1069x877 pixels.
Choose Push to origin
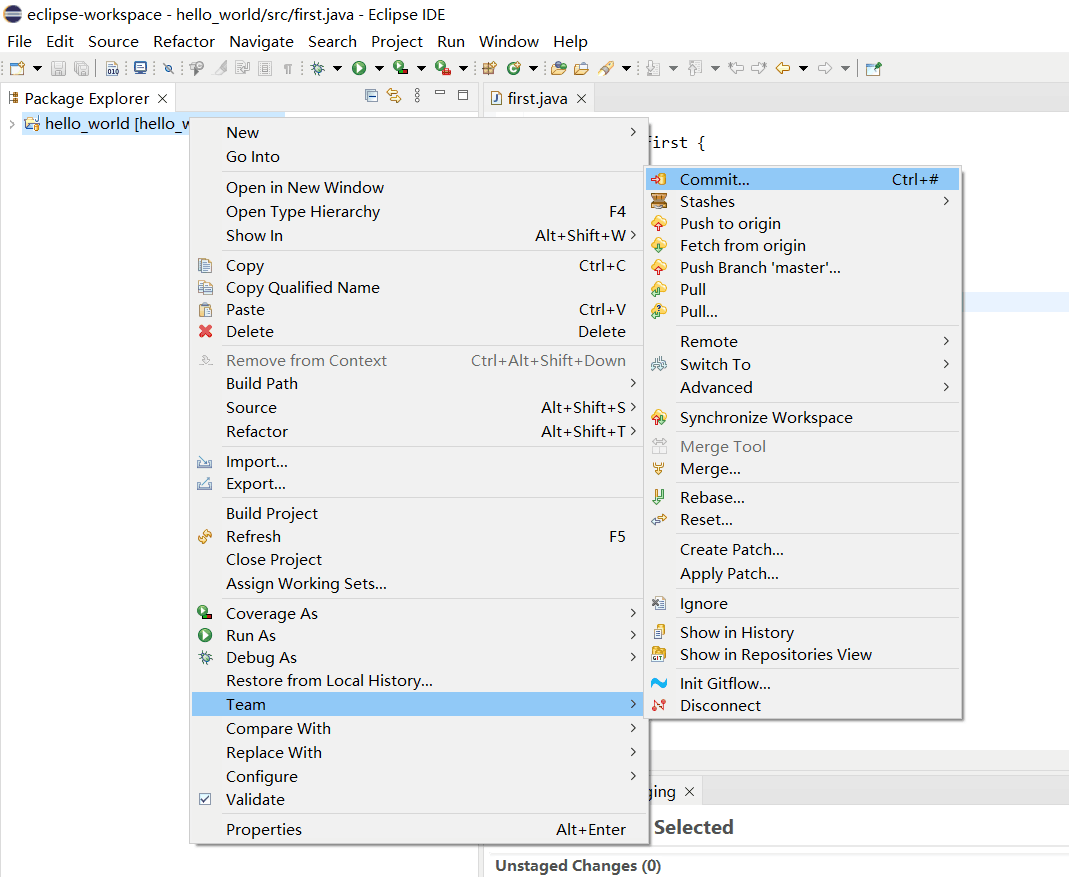[x=802, y=223]
